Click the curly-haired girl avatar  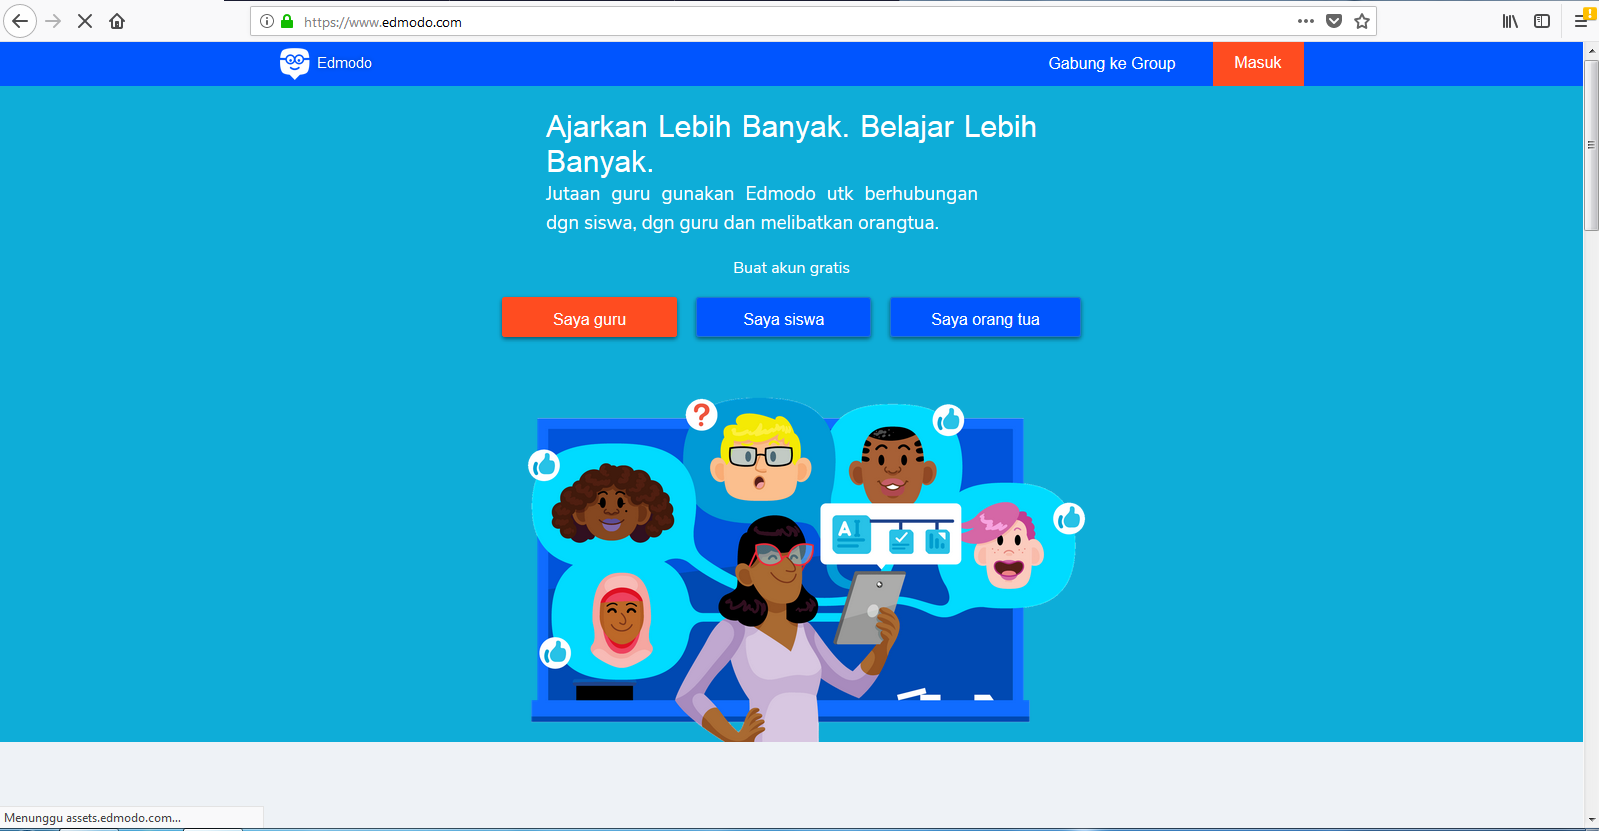point(612,503)
